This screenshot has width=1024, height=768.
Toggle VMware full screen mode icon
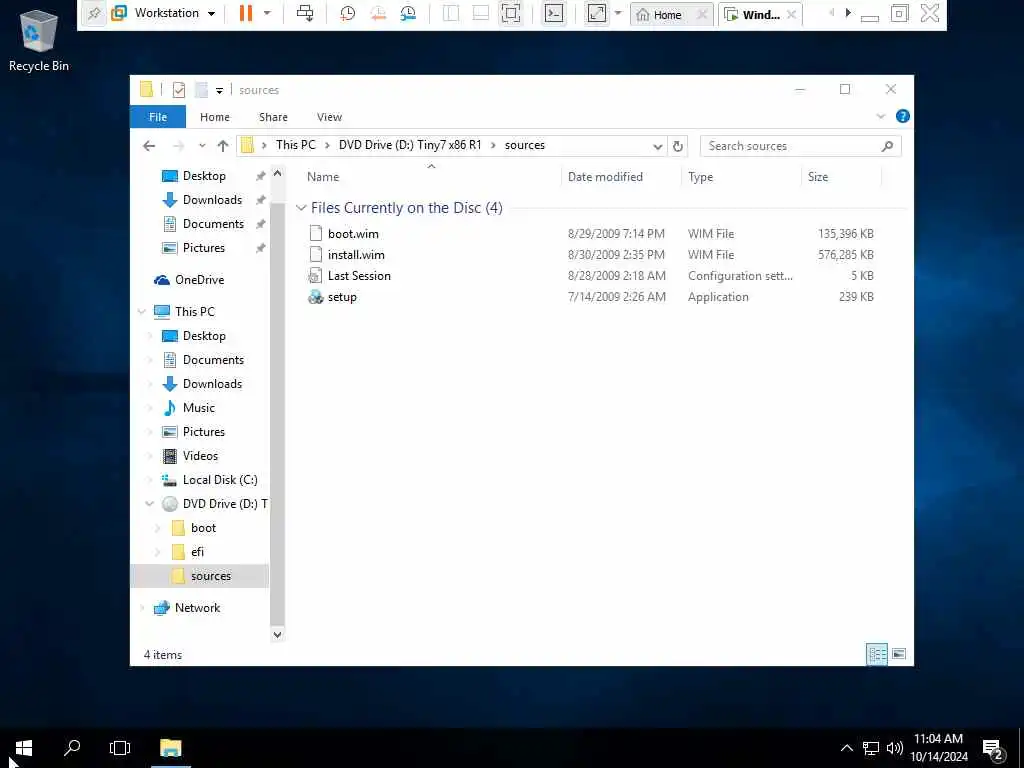click(x=511, y=13)
